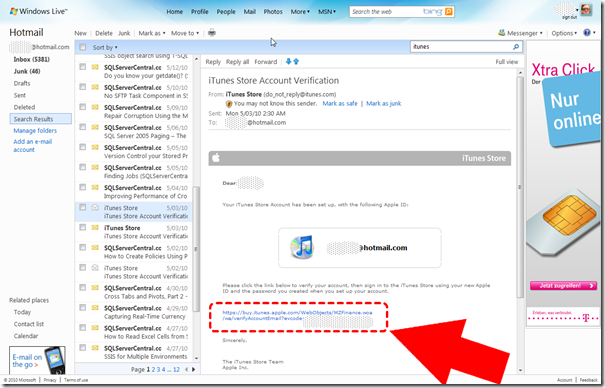The height and width of the screenshot is (388, 605).
Task: Click the iTunes music note icon
Action: click(x=302, y=247)
